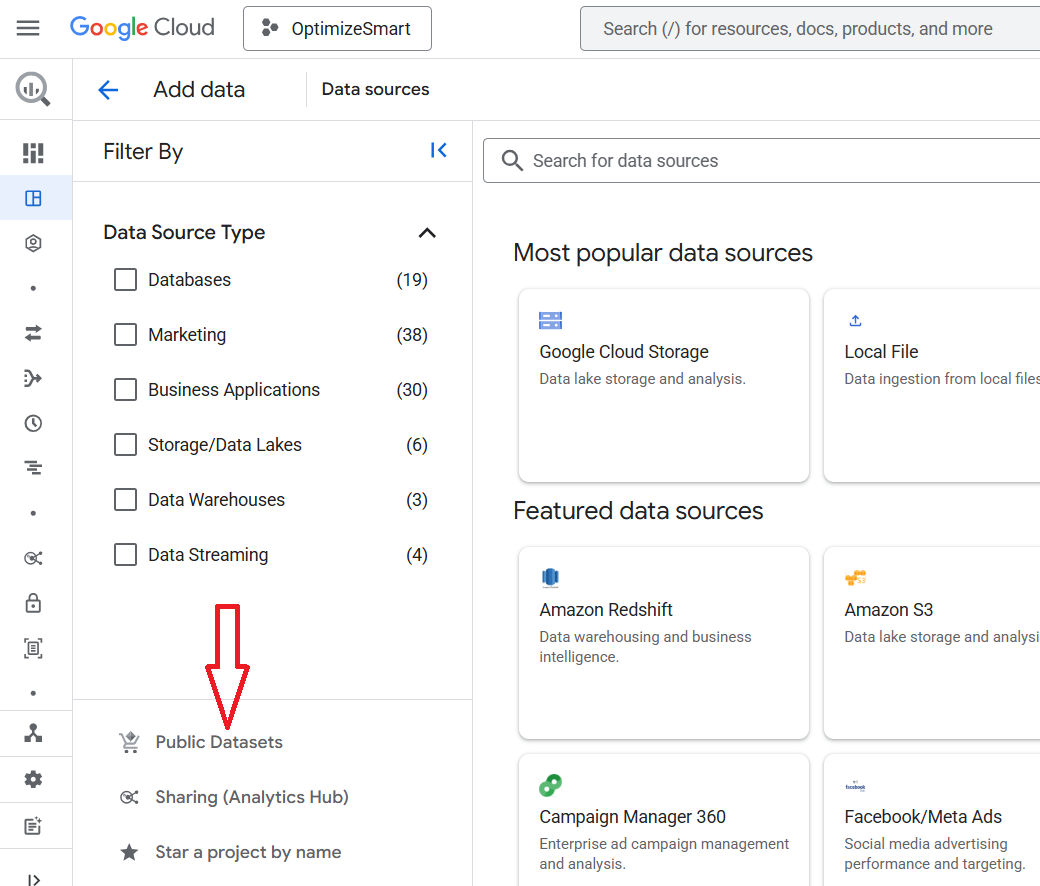Screen dimensions: 1040x886
Task: Click Star a project by name
Action: 248,852
